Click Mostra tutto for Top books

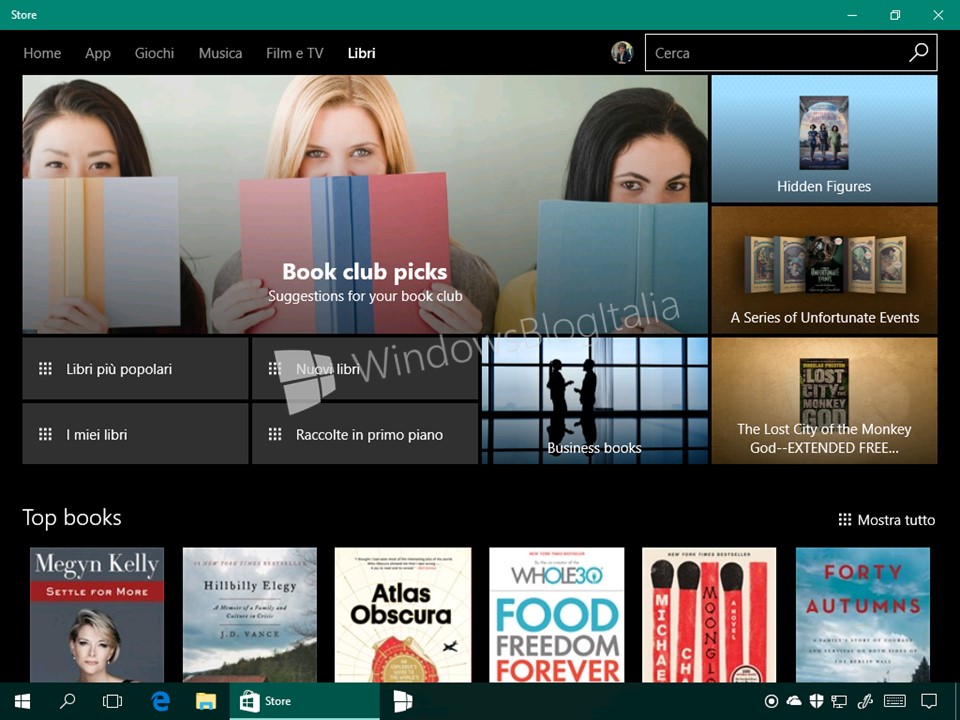[887, 520]
